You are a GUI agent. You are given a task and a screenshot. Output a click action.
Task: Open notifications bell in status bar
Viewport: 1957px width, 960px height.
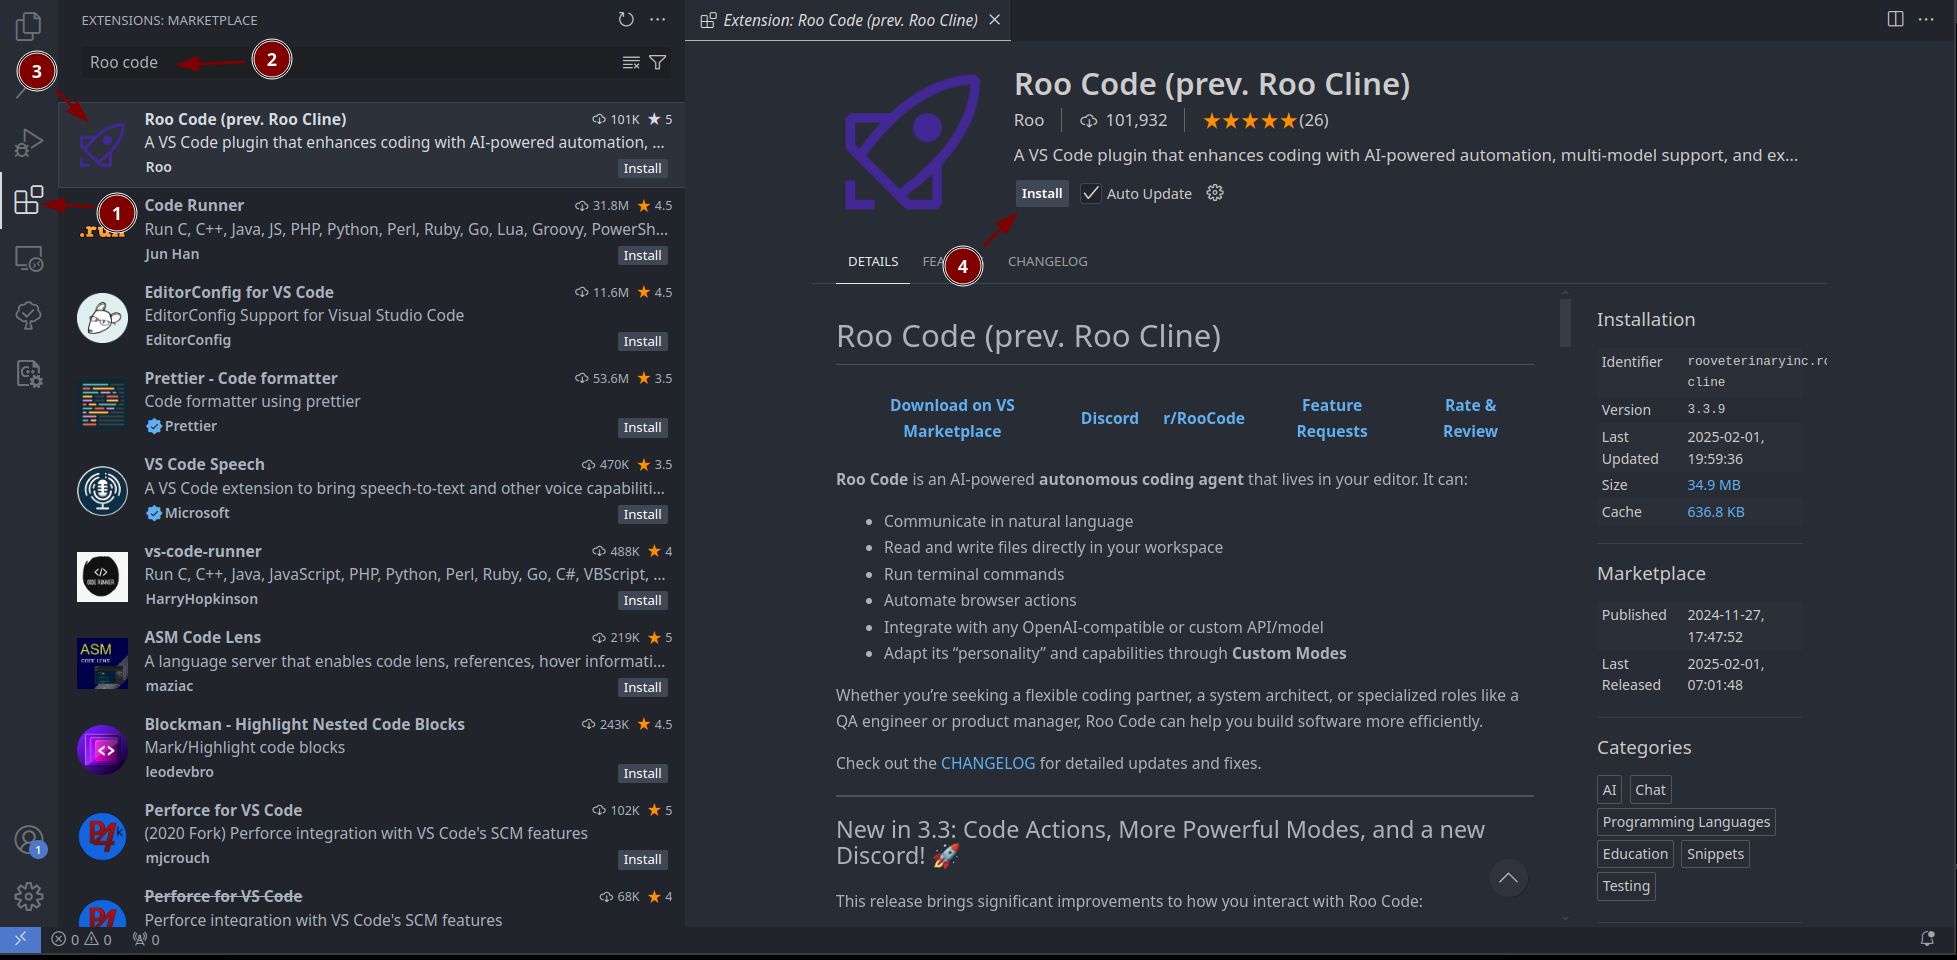[1927, 939]
